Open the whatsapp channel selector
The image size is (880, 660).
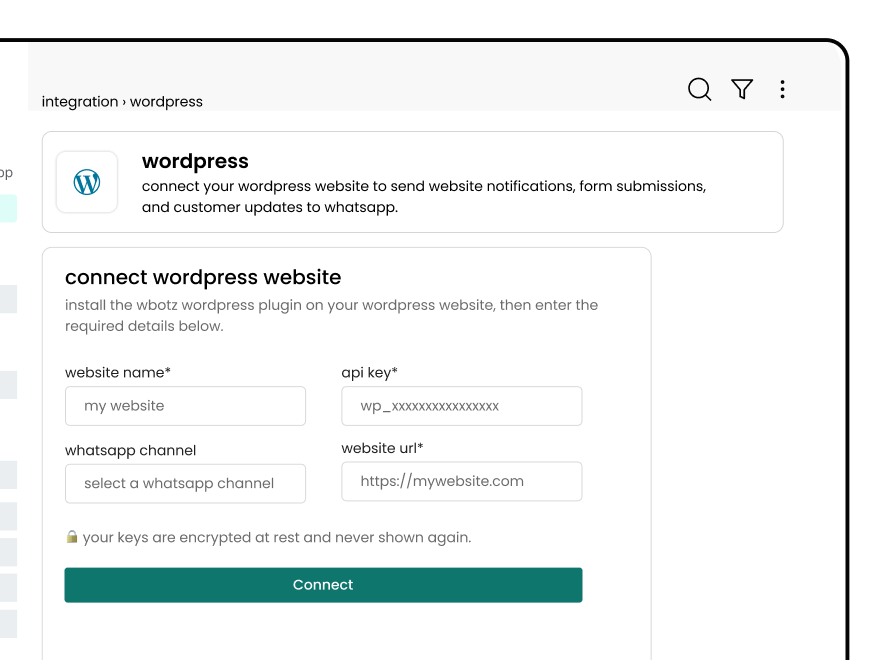click(x=185, y=483)
